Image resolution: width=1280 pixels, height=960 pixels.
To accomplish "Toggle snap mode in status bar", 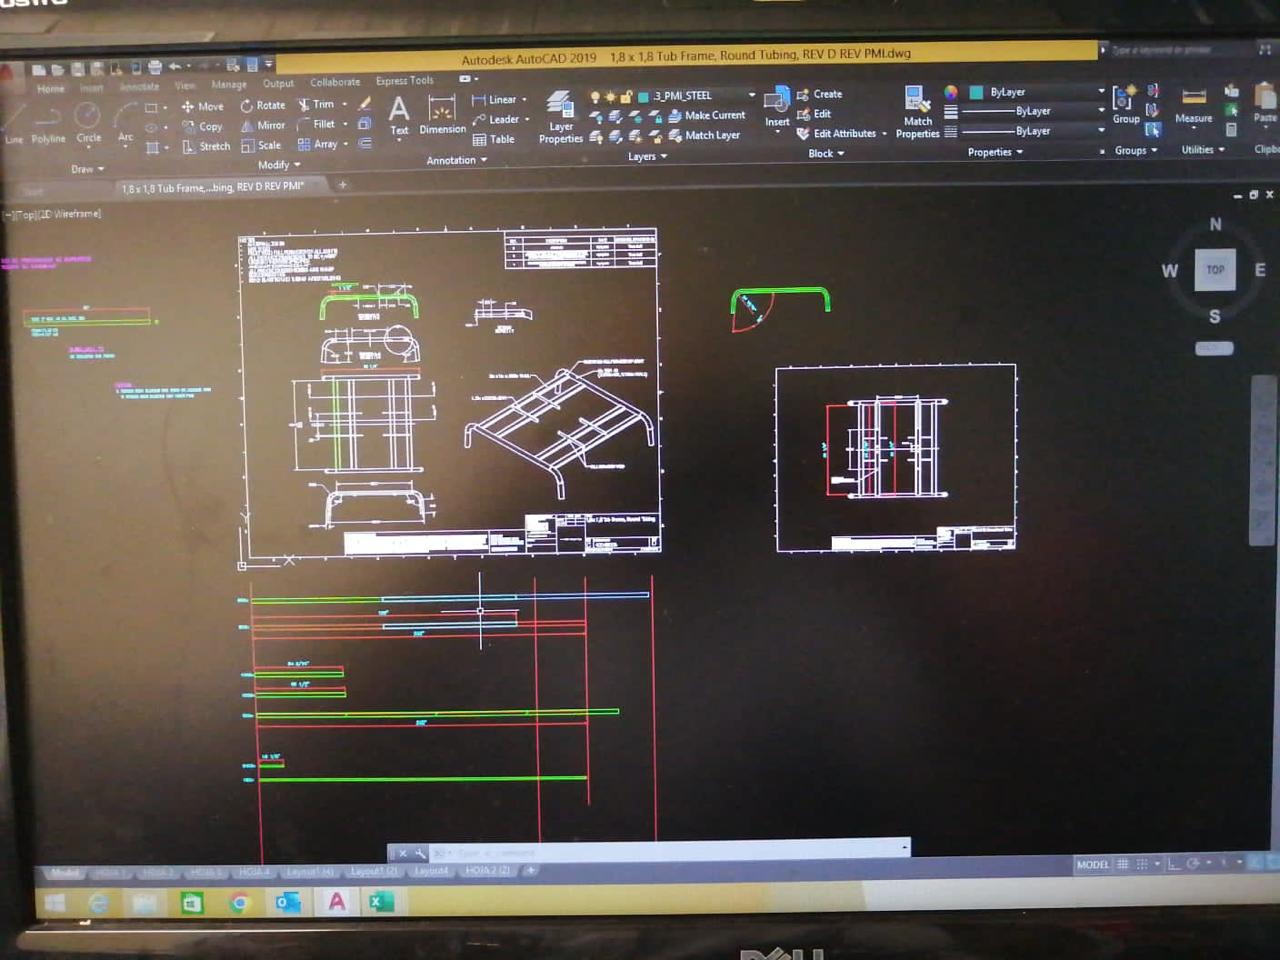I will coord(1142,864).
